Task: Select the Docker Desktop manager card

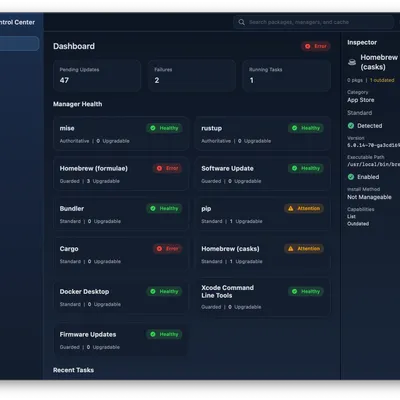Action: click(121, 297)
